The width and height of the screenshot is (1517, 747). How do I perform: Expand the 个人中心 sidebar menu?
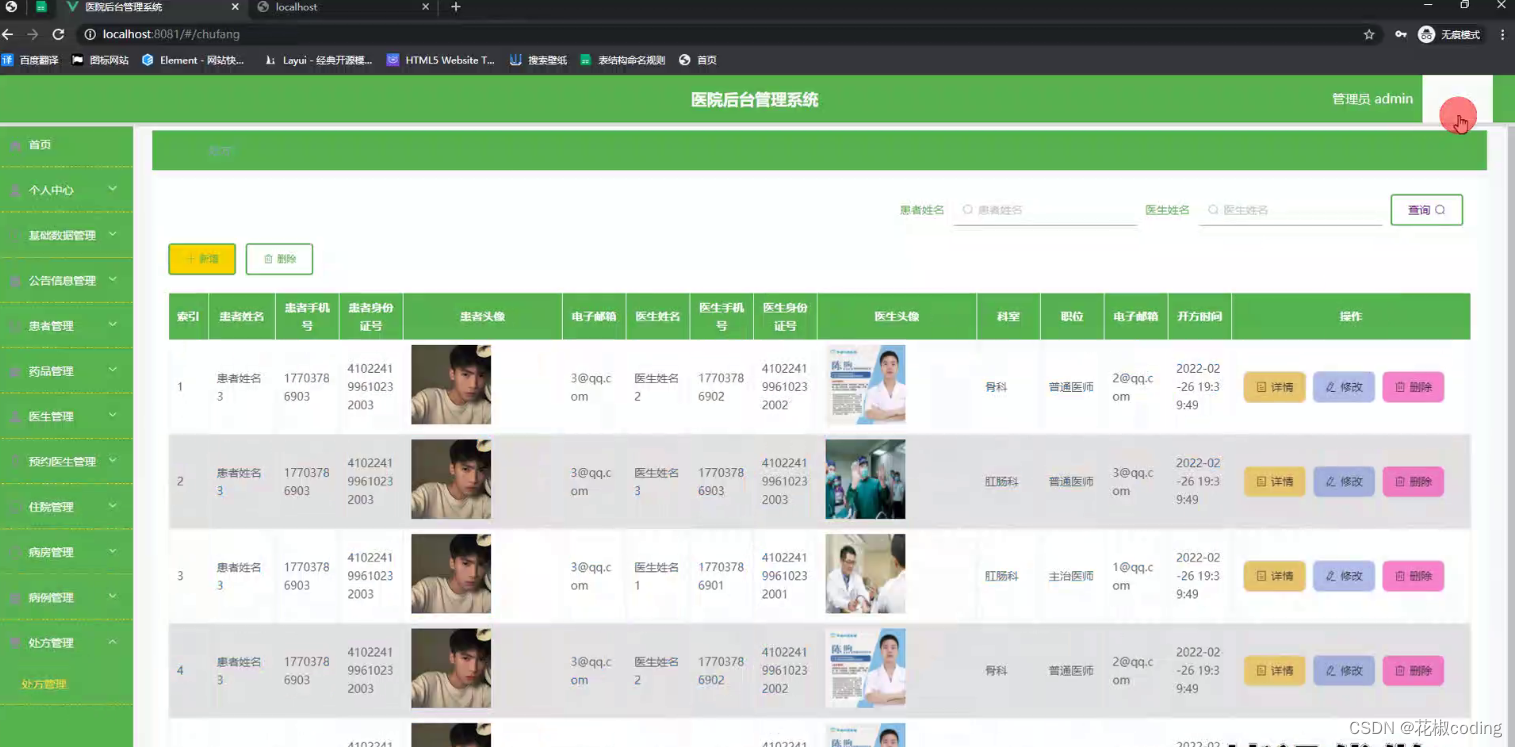(x=66, y=190)
